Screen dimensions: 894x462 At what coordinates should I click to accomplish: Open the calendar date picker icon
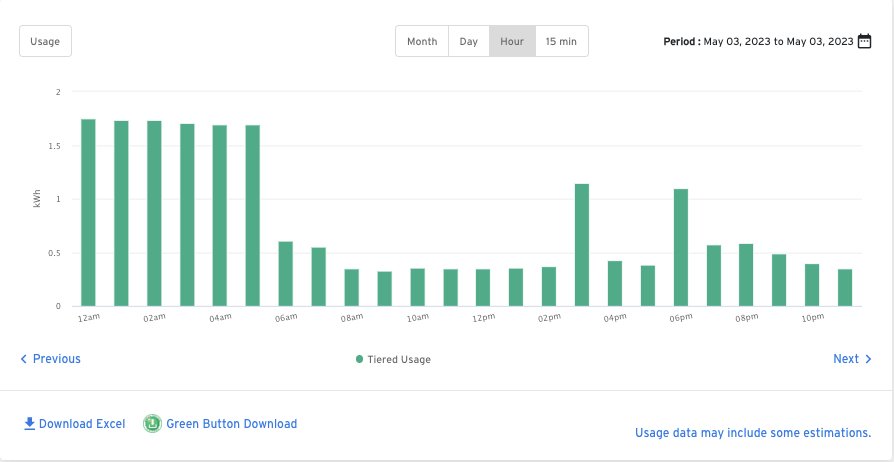click(x=865, y=42)
